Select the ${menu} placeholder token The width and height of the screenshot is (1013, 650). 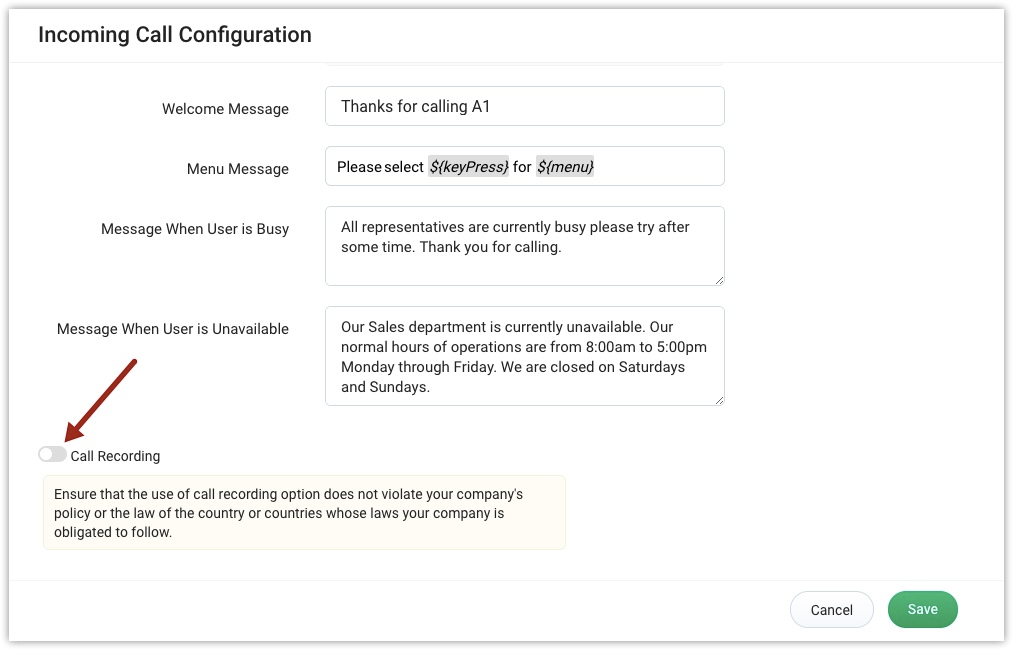pos(565,167)
